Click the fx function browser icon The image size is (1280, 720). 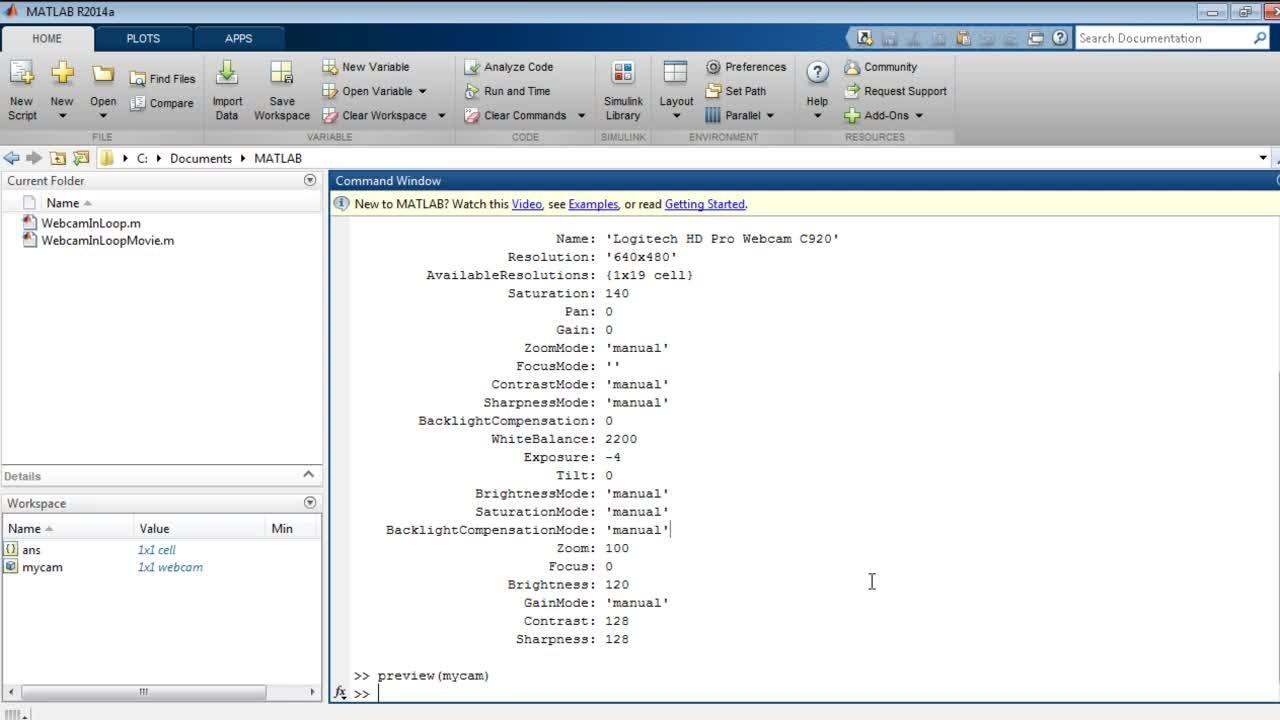(x=340, y=693)
